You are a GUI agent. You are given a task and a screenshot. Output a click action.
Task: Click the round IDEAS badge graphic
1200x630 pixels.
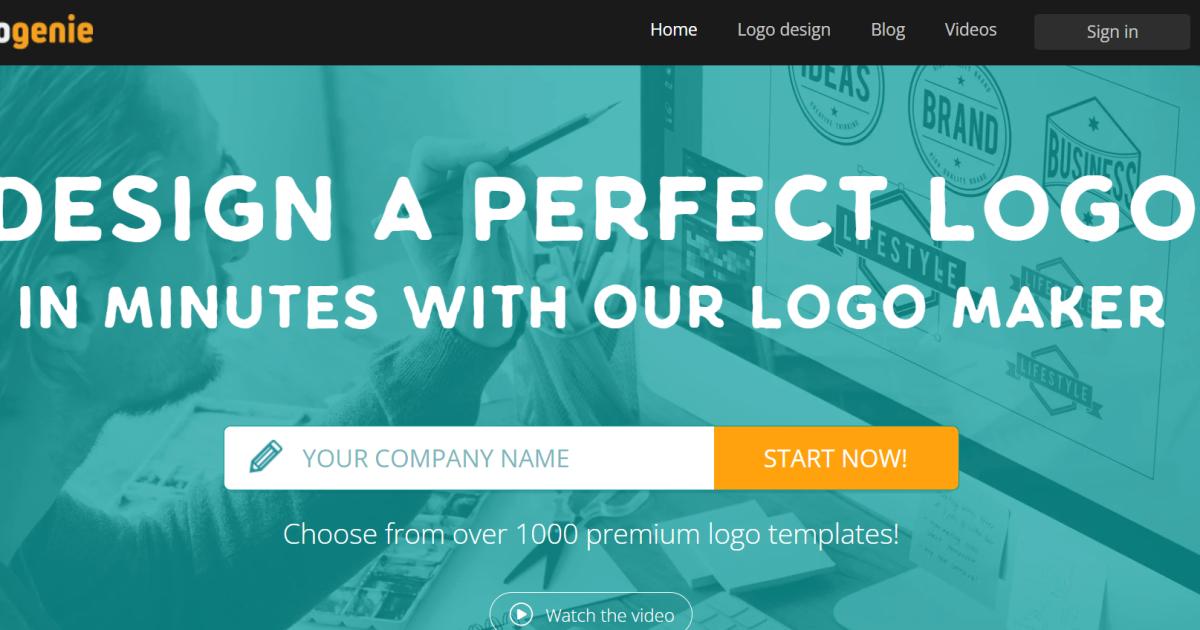tap(835, 95)
